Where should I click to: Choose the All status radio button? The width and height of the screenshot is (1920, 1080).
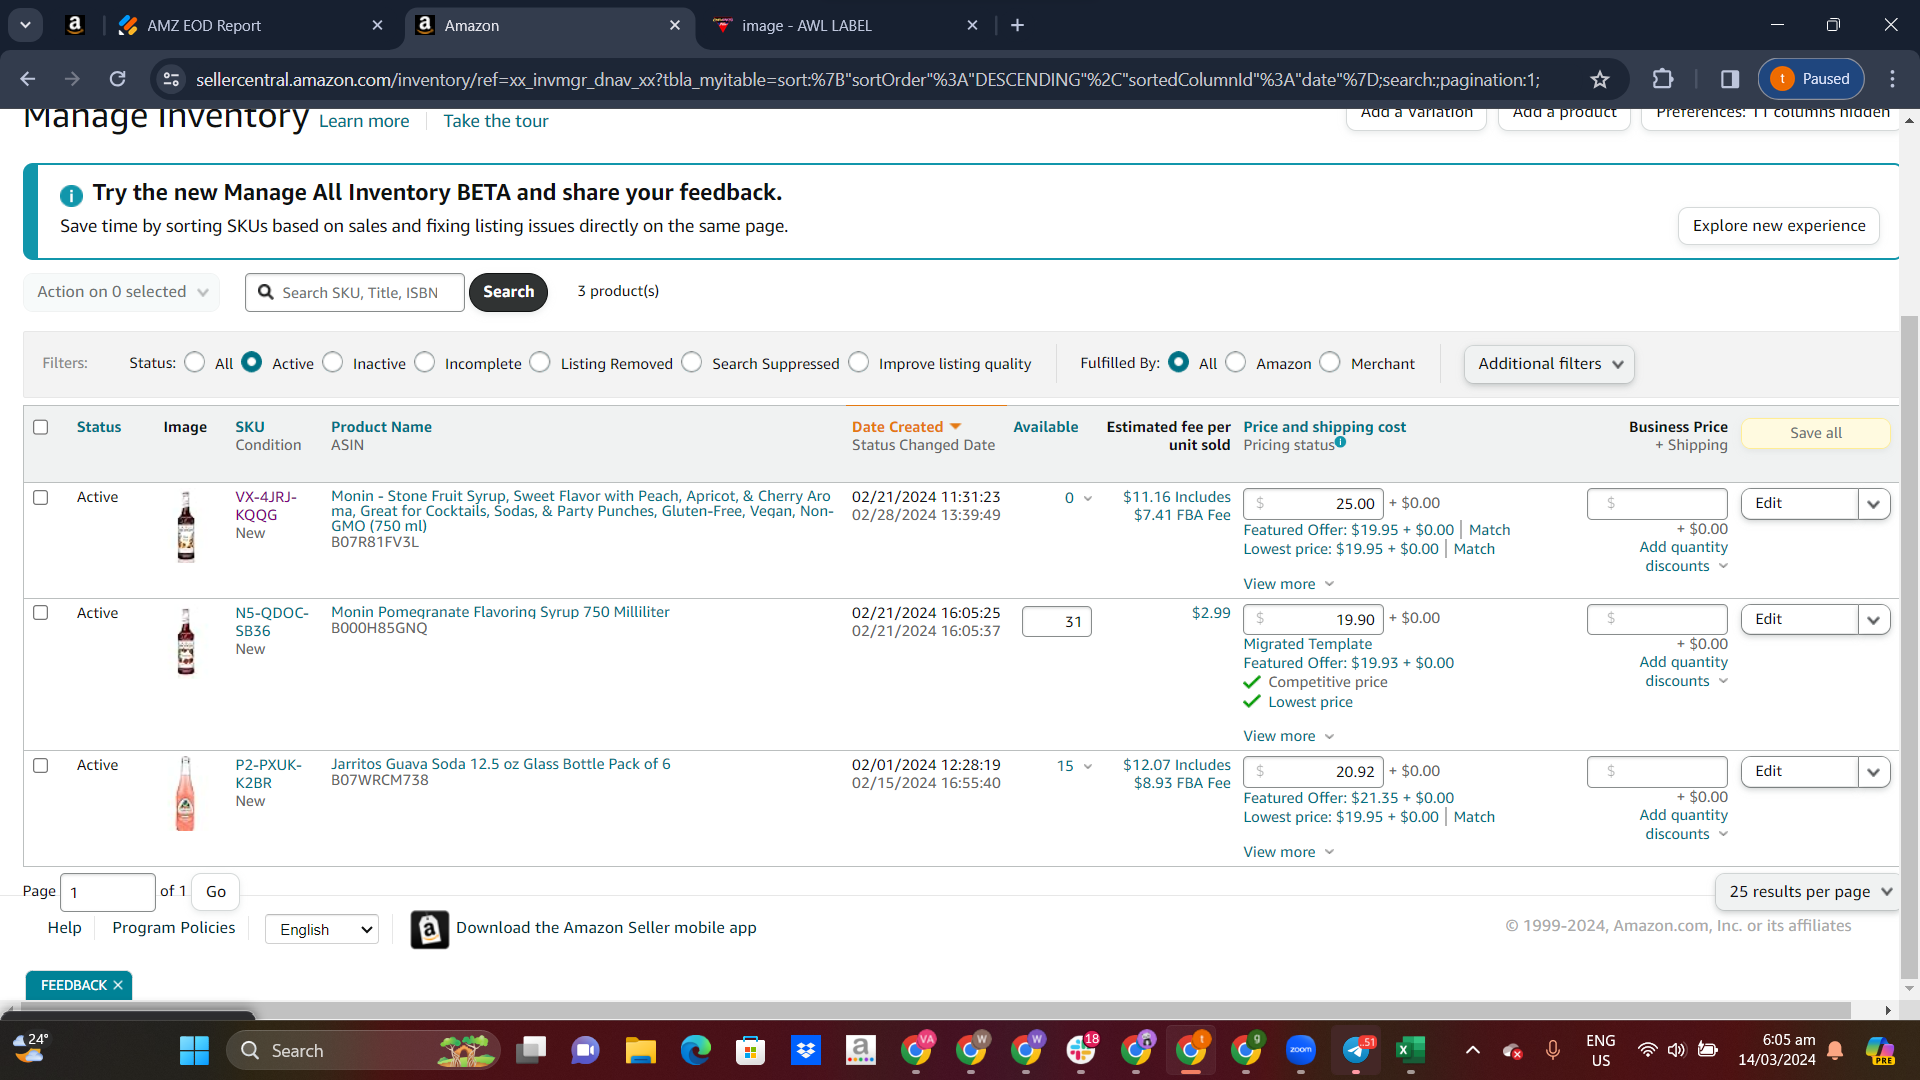pyautogui.click(x=195, y=362)
